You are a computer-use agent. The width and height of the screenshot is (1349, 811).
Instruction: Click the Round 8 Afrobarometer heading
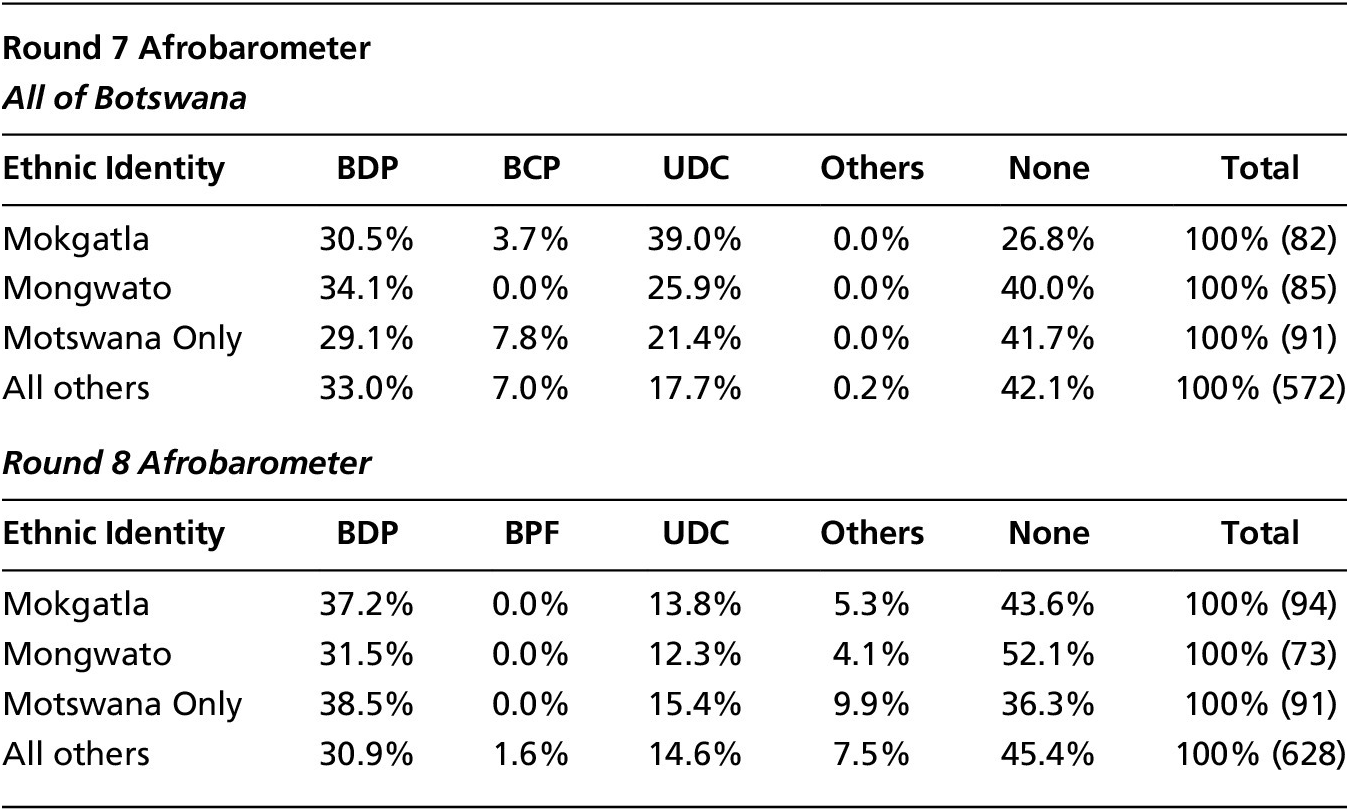point(186,464)
